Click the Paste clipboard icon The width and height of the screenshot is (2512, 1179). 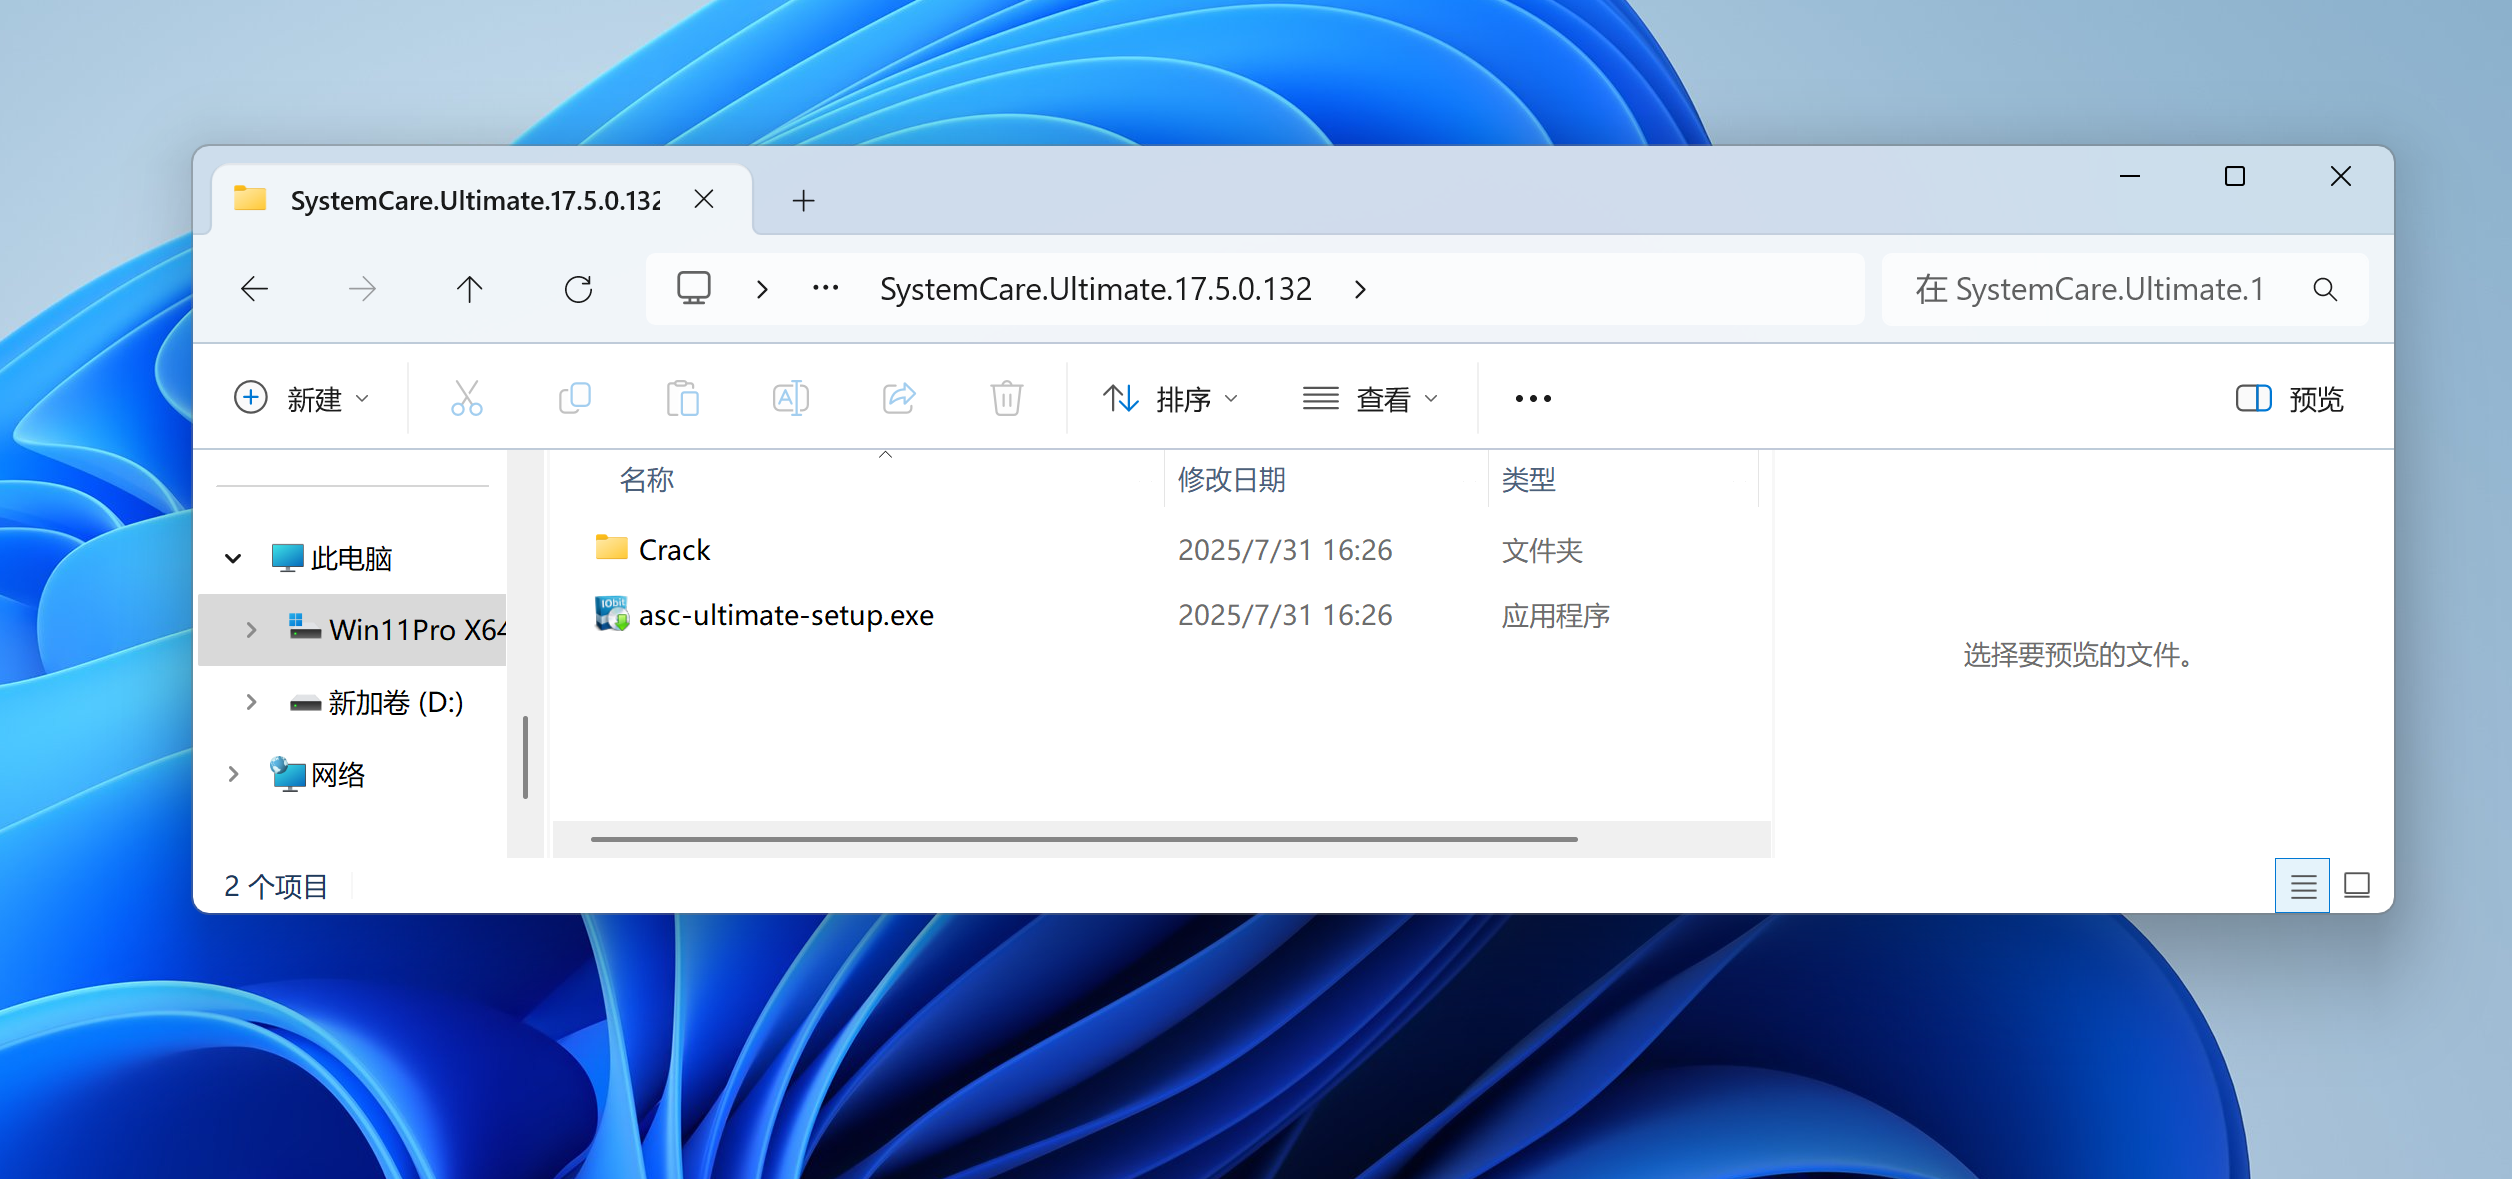(682, 398)
